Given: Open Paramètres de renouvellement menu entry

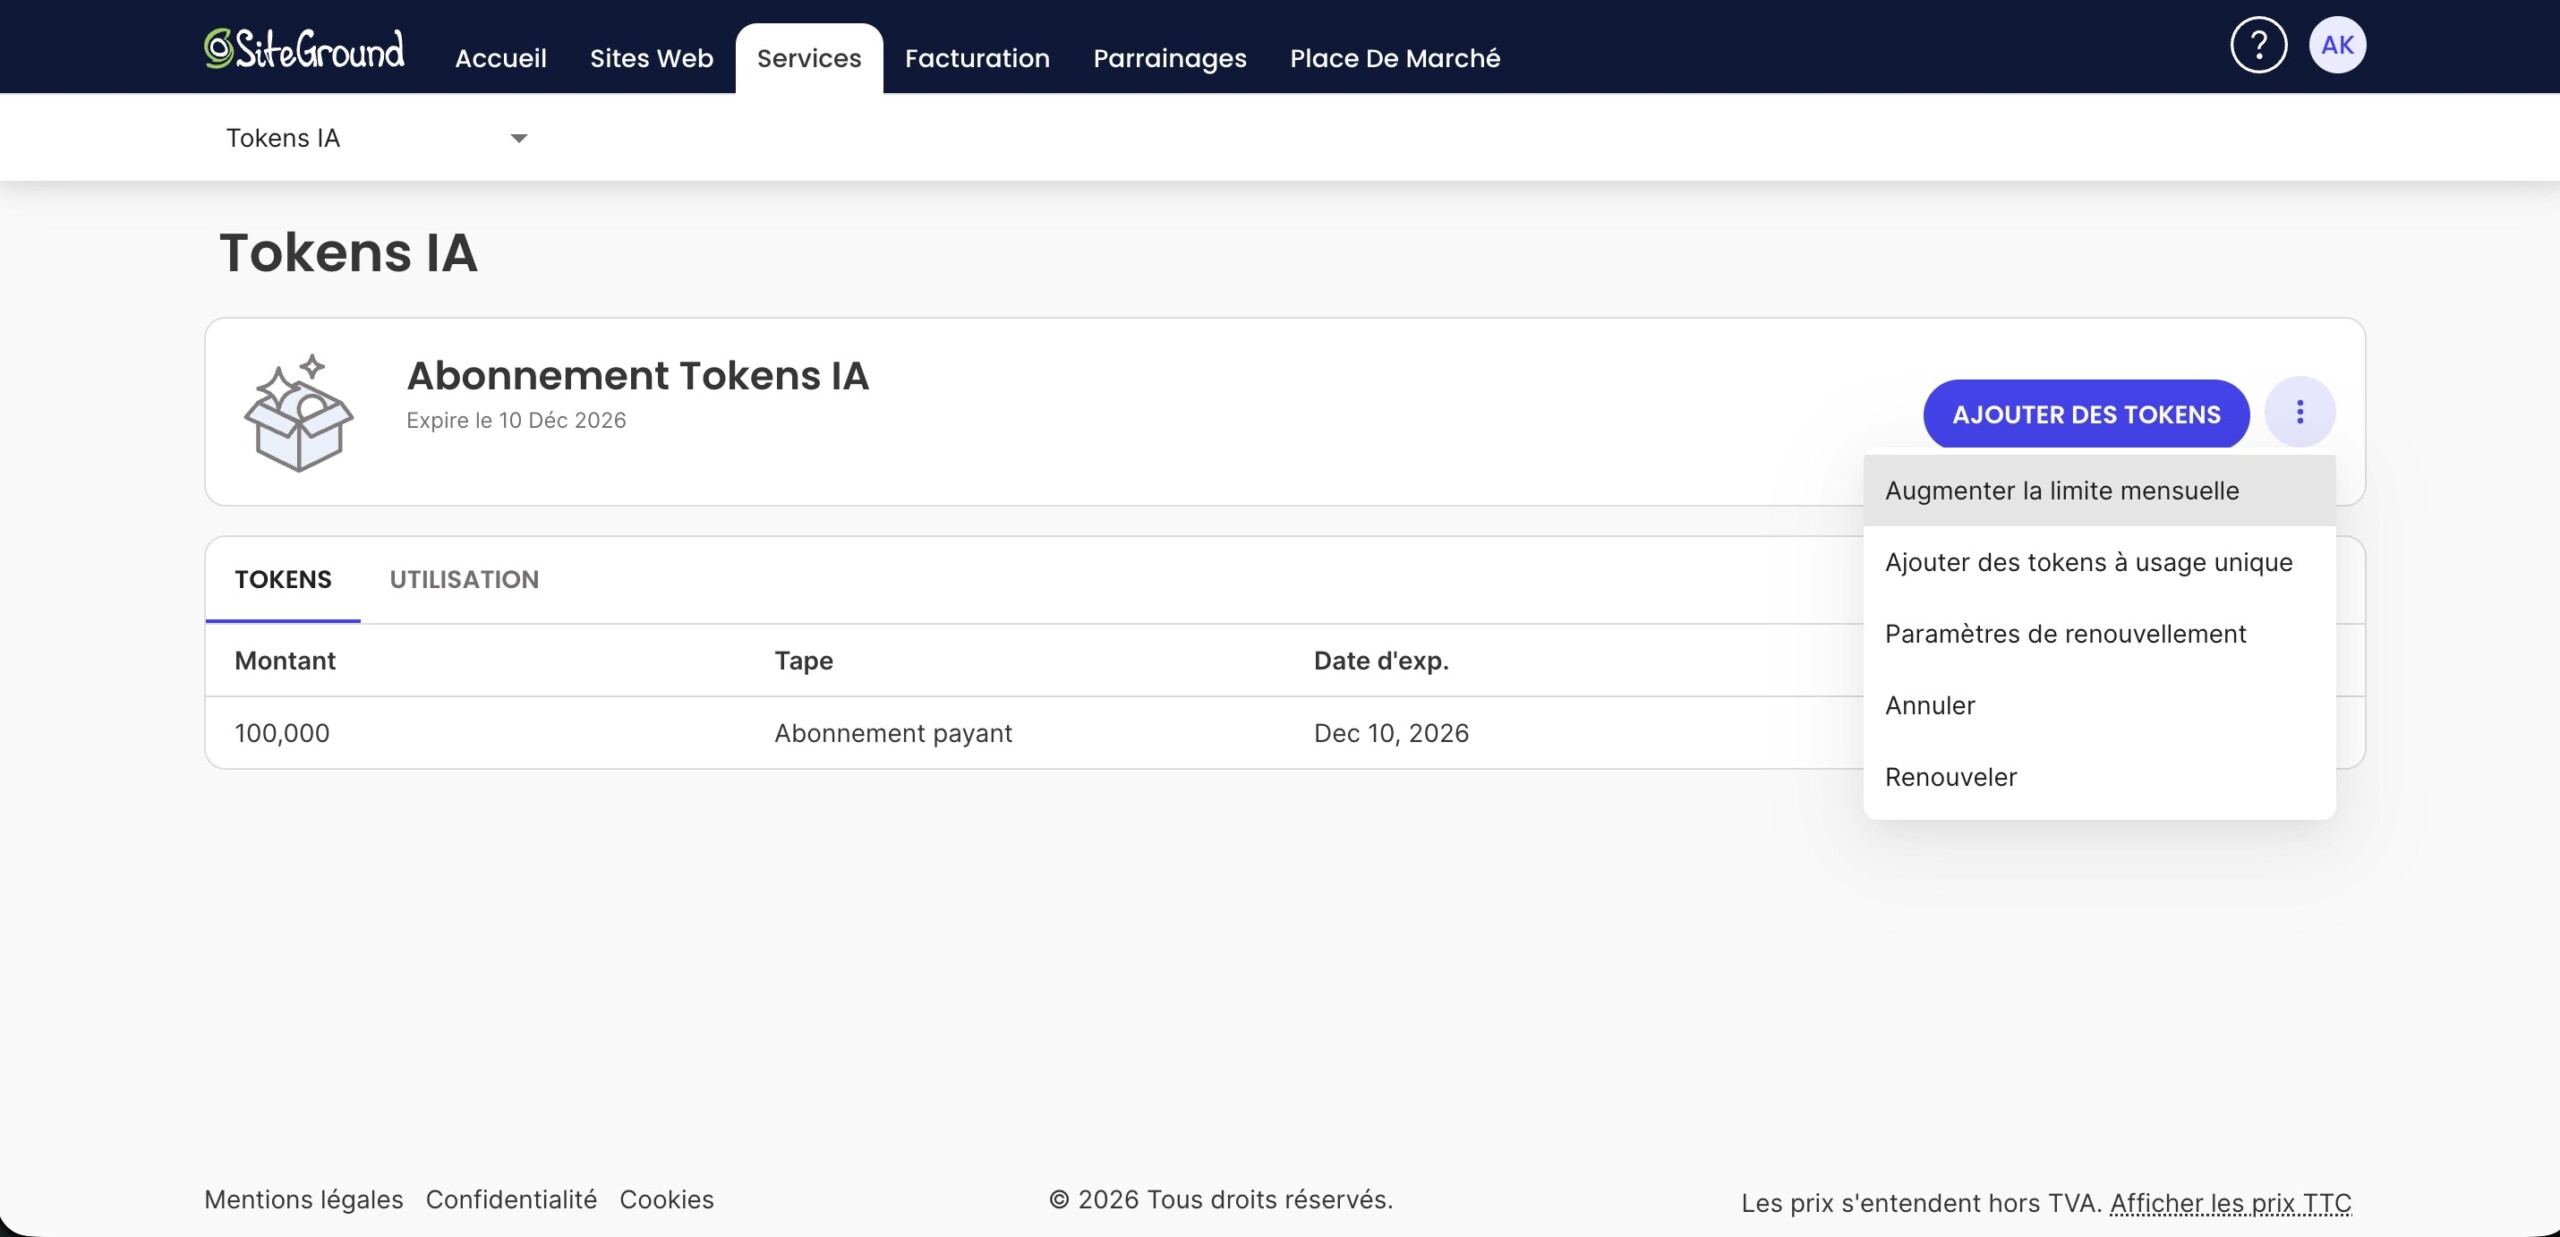Looking at the screenshot, I should click(2099, 634).
